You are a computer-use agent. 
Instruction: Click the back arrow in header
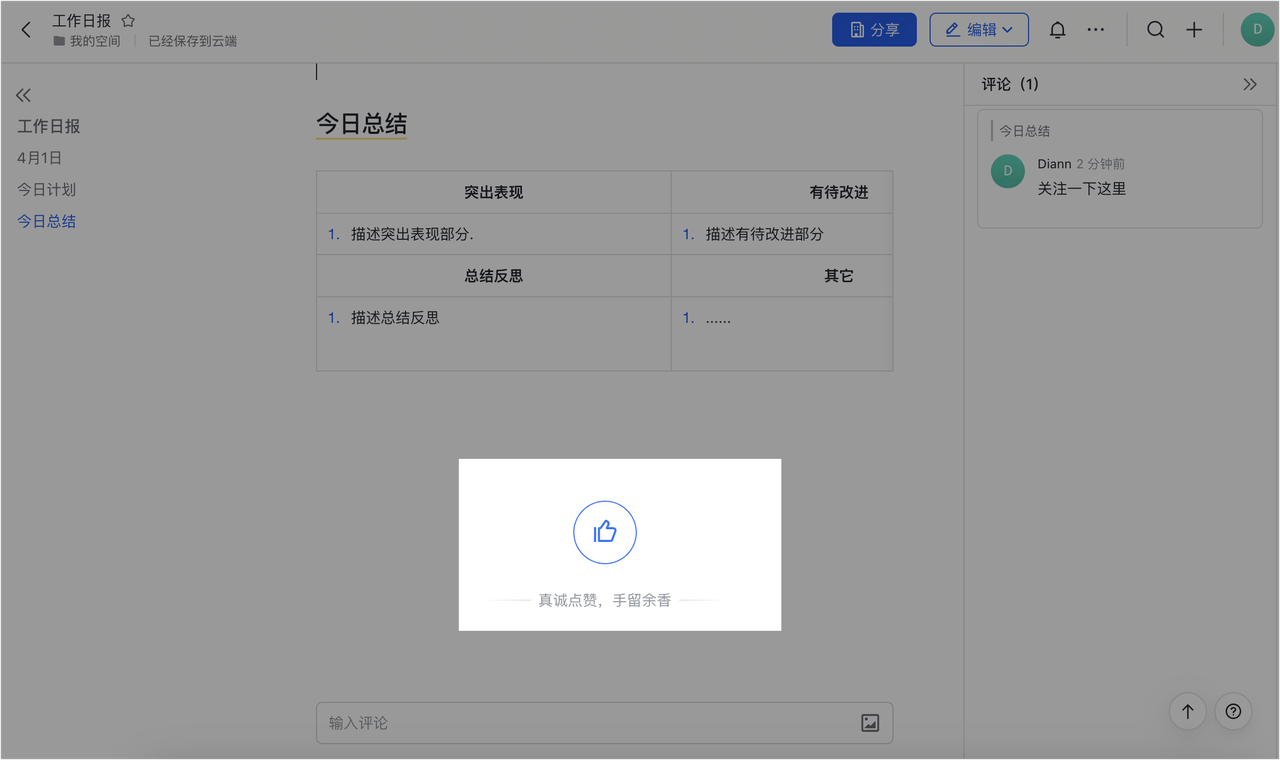tap(26, 30)
